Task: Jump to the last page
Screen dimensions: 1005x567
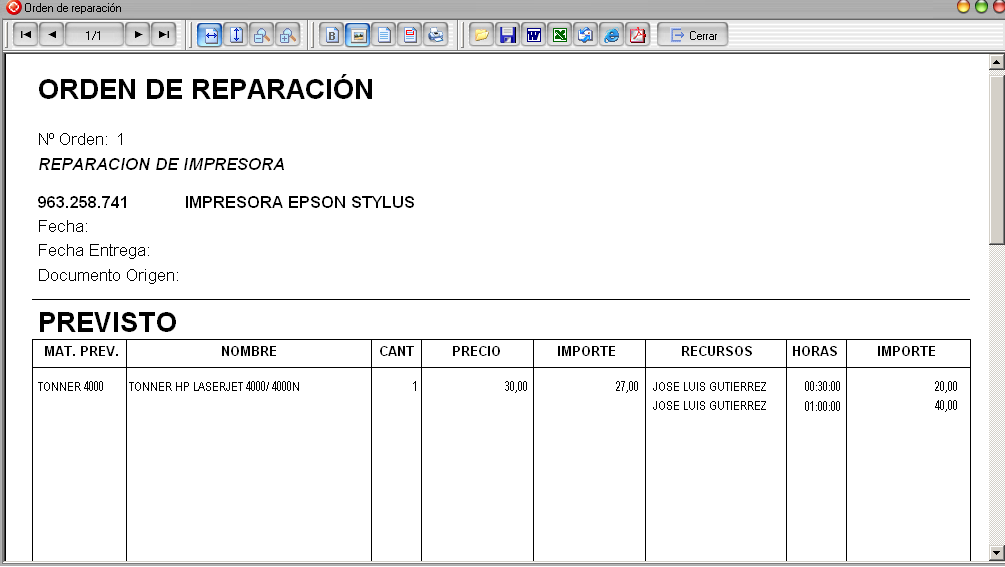Action: pos(164,35)
